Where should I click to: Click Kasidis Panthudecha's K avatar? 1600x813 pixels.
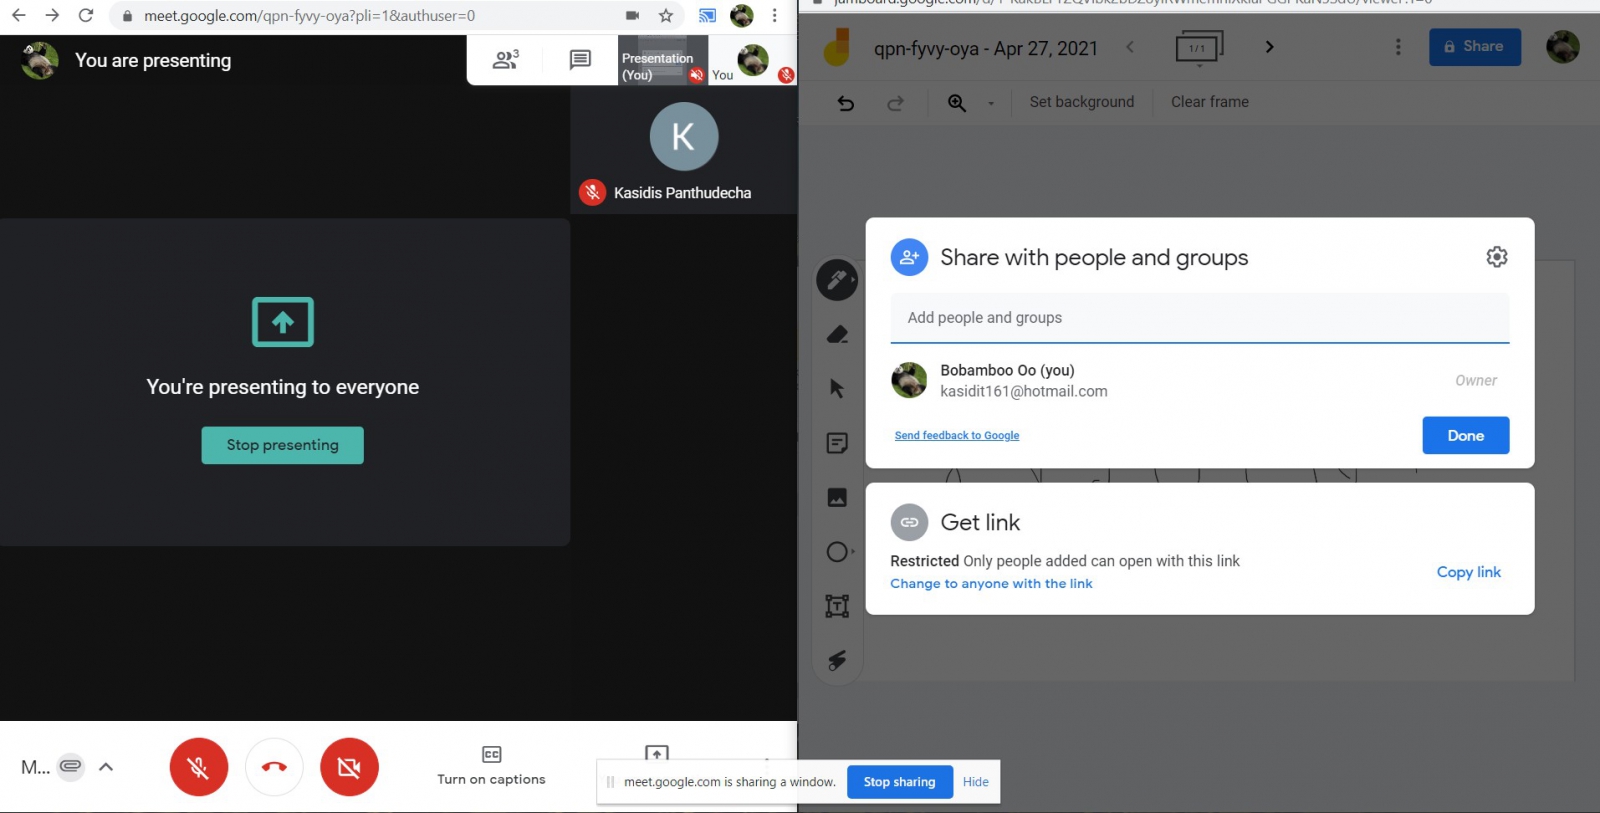(684, 137)
